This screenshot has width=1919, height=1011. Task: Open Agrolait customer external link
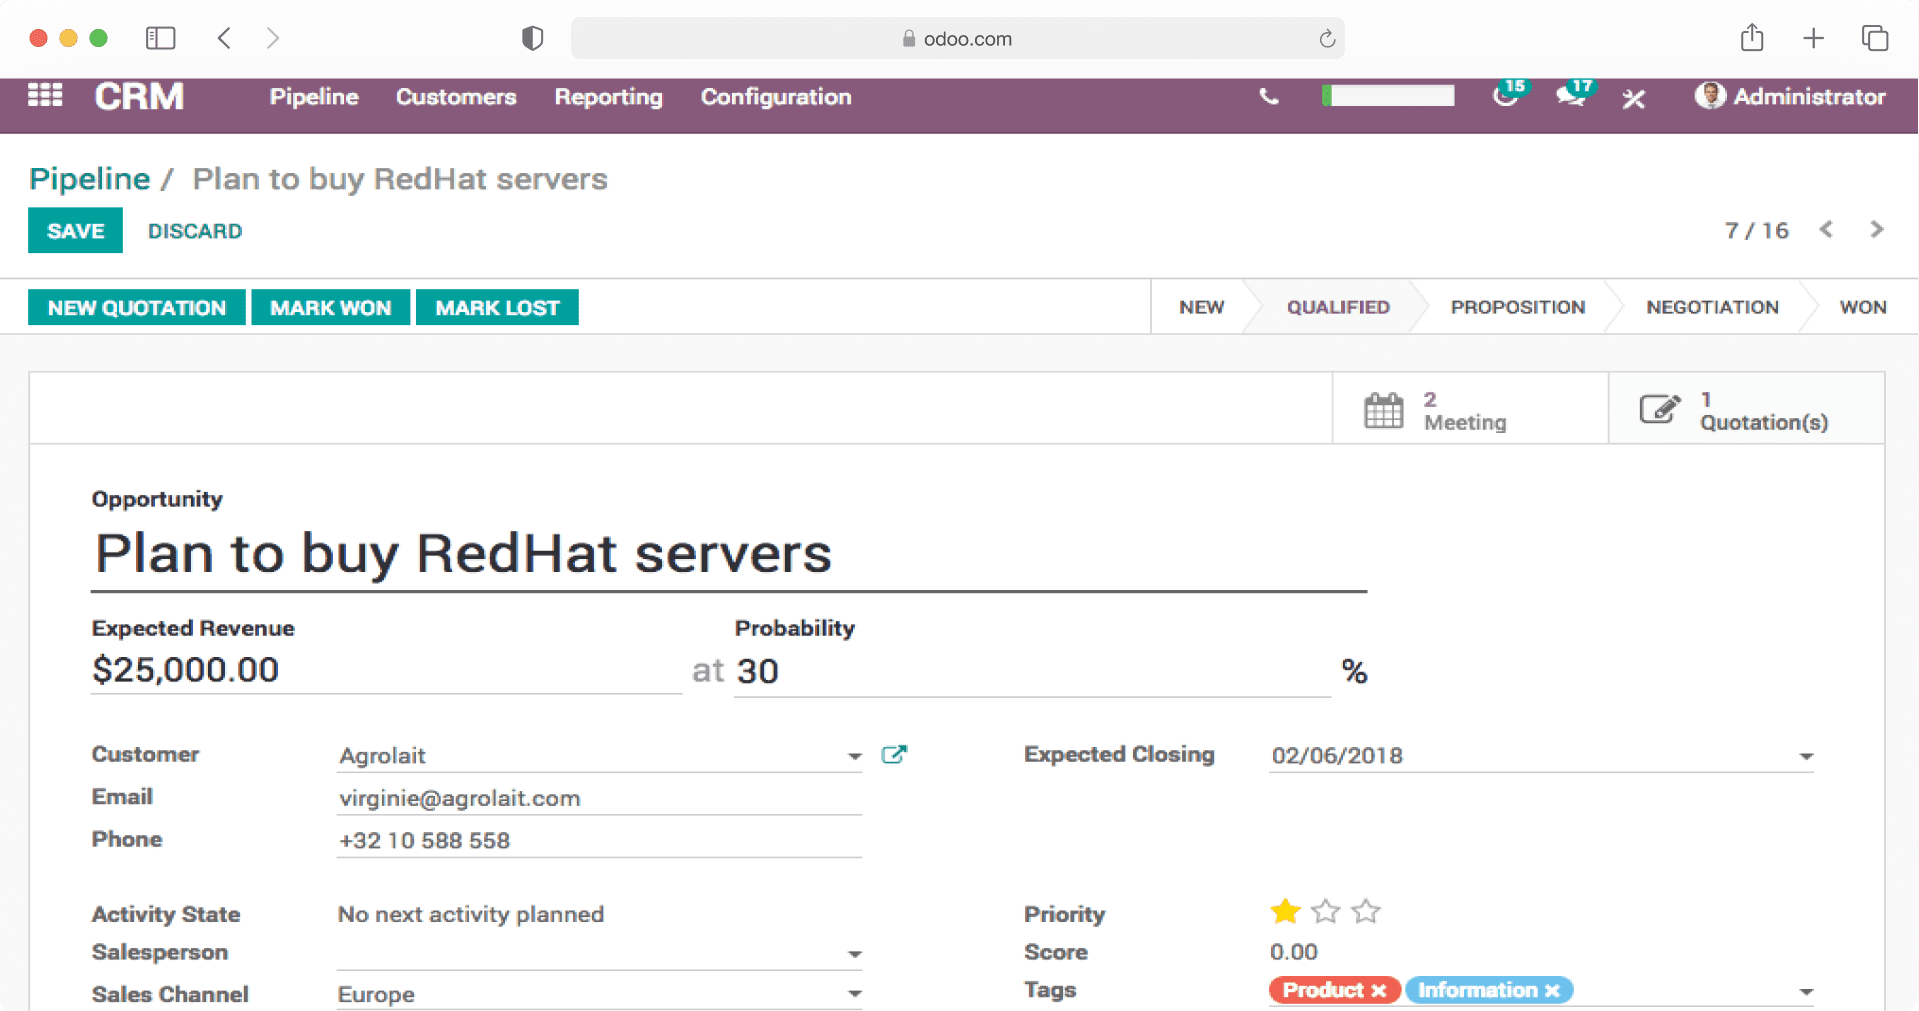(x=894, y=754)
